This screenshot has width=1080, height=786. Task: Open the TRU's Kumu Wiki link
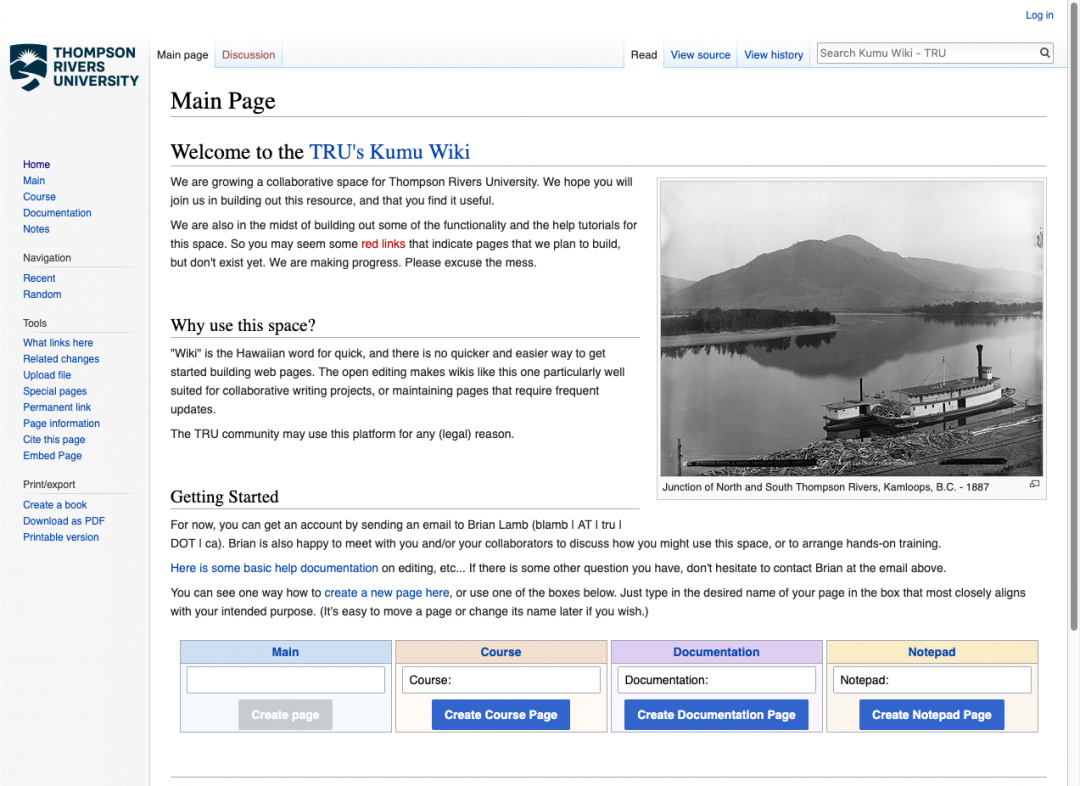(x=389, y=152)
